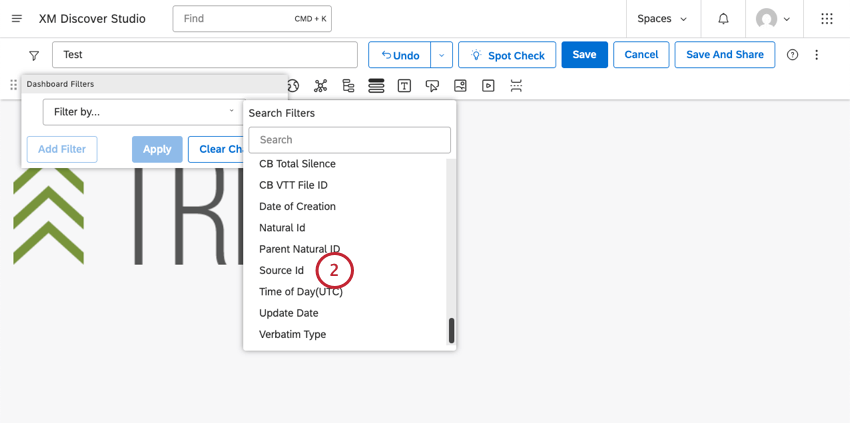Click the dashboard filter funnel icon
850x423 pixels.
(34, 55)
